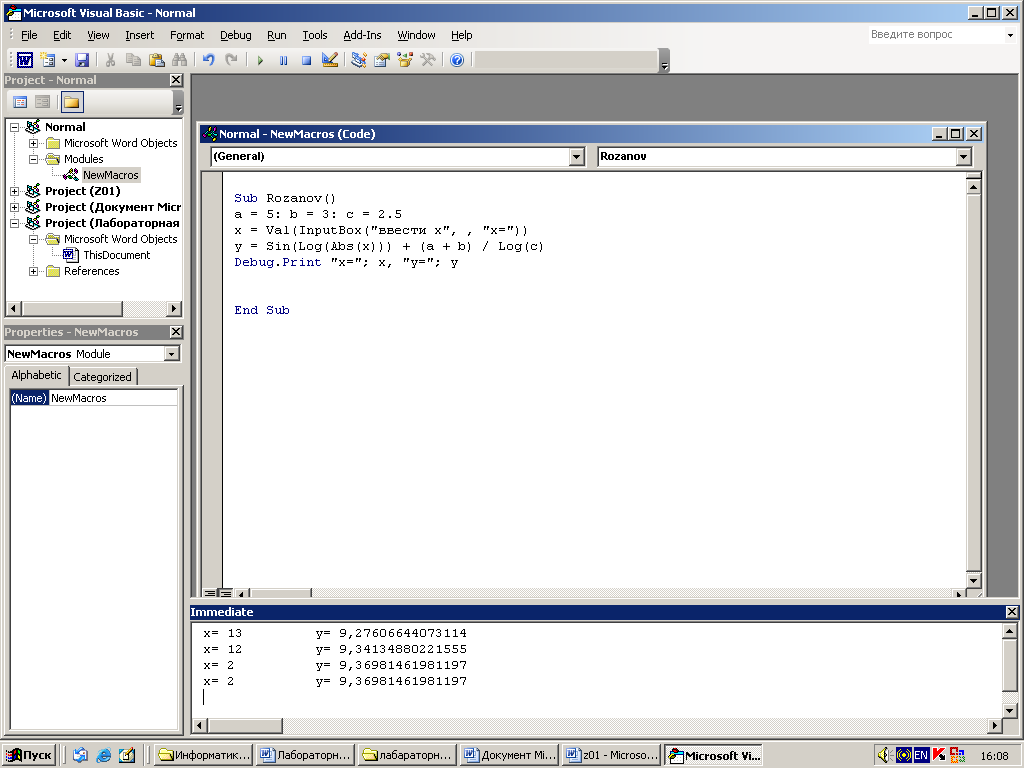Click the Paste clipboard icon

[157, 60]
